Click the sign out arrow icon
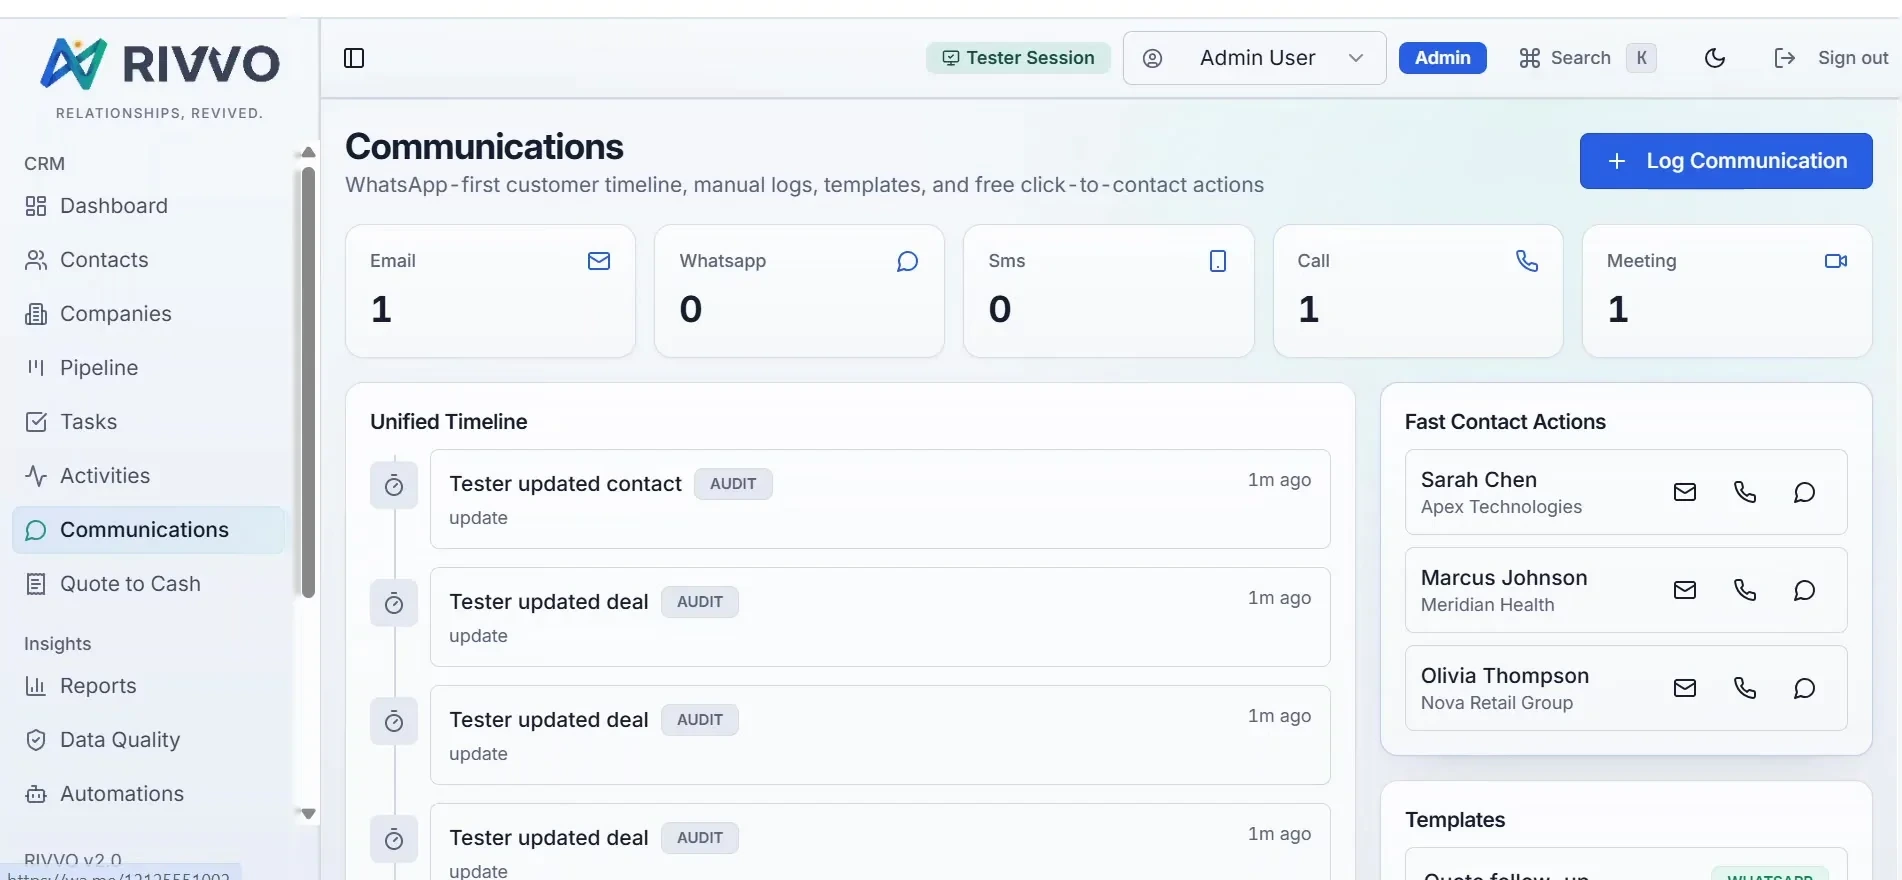Viewport: 1902px width, 880px height. click(x=1785, y=58)
